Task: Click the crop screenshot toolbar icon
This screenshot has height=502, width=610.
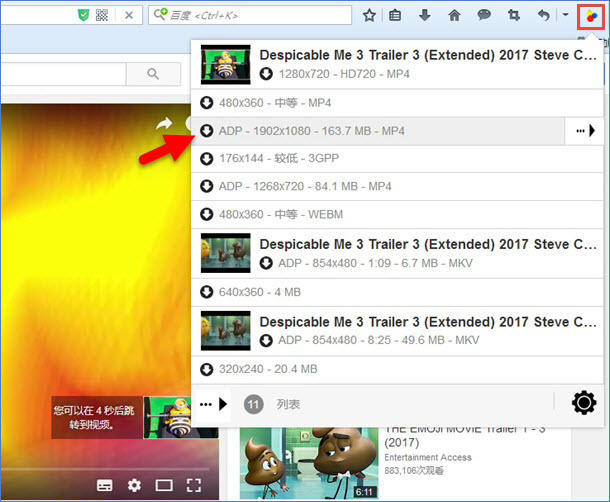Action: click(514, 16)
